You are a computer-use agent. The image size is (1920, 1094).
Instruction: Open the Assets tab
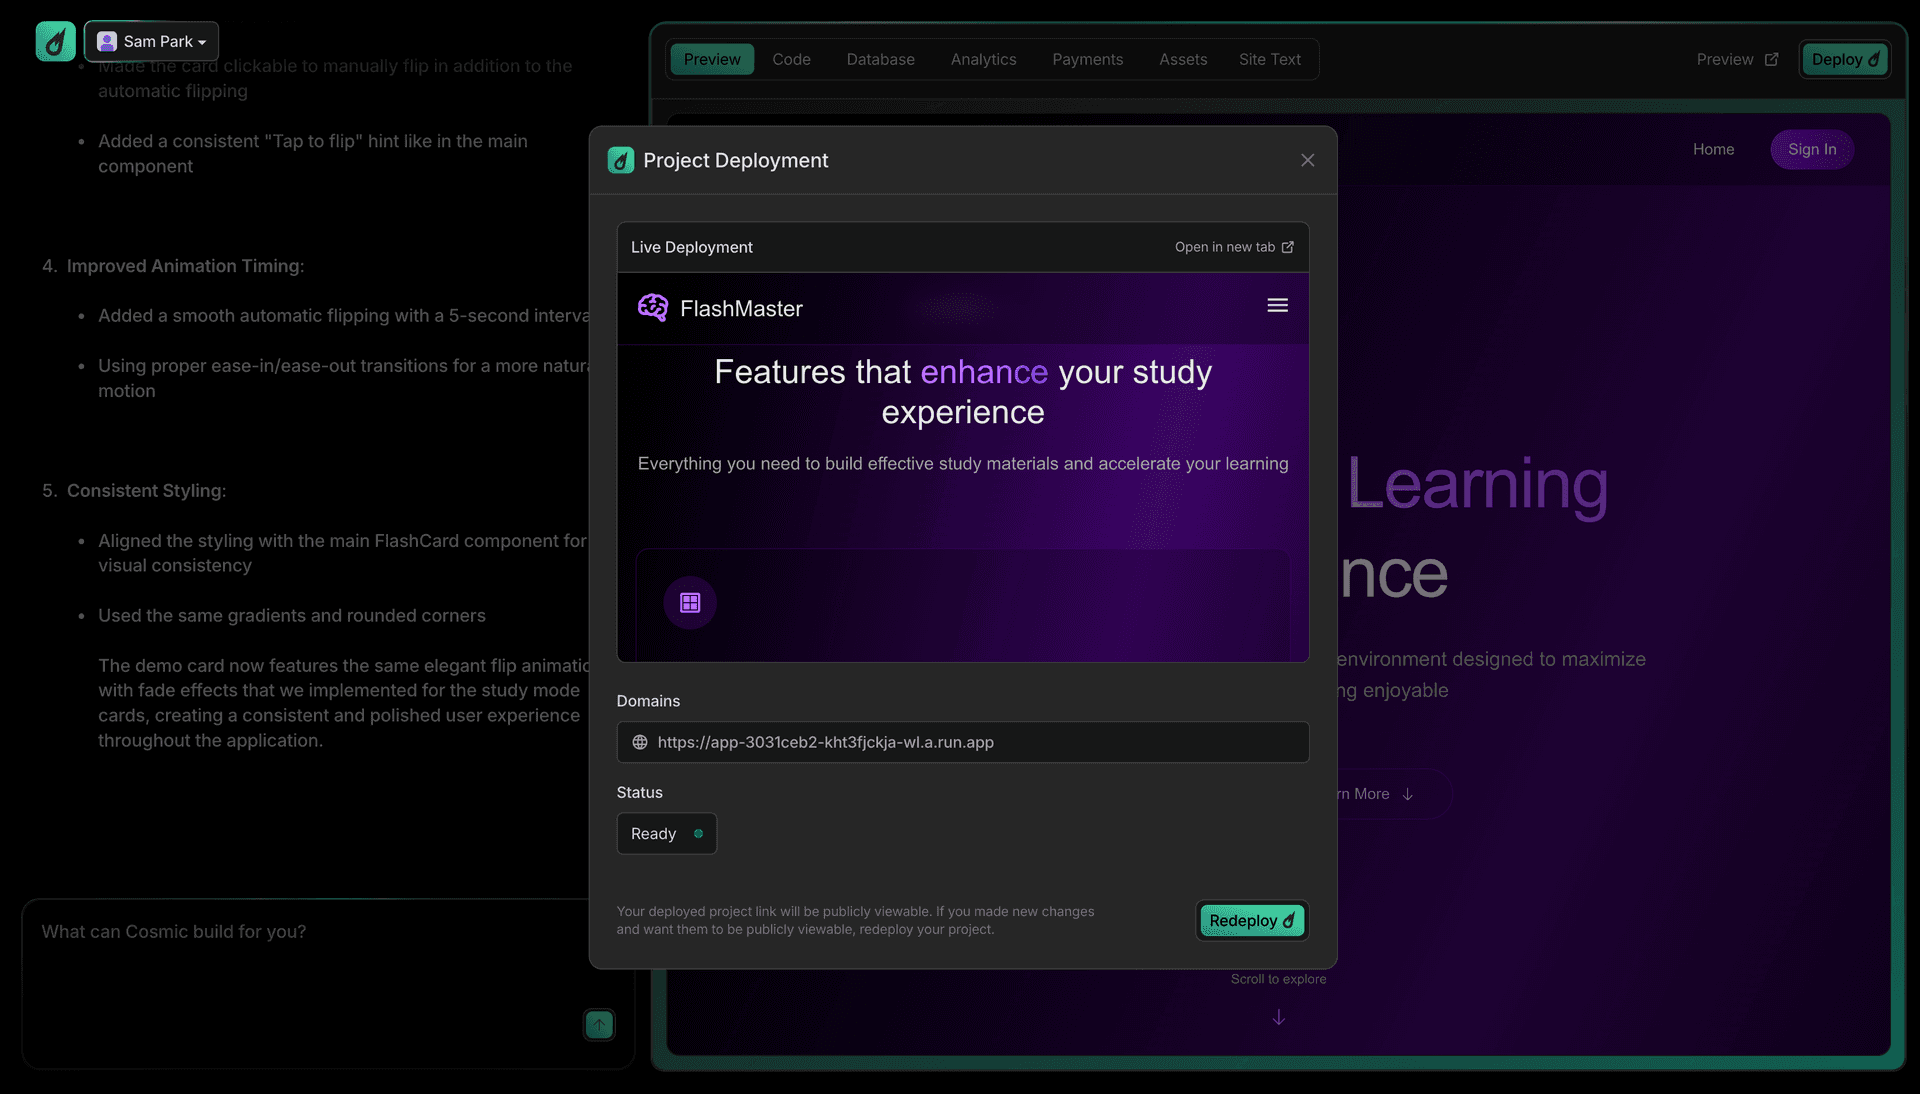coord(1183,59)
